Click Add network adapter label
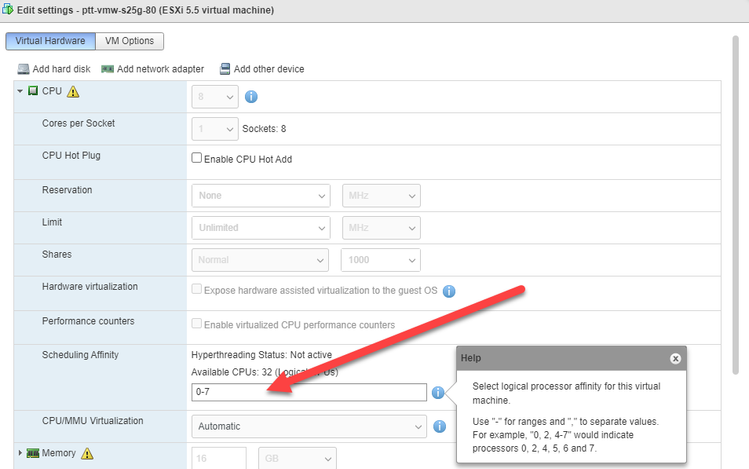 coord(160,69)
